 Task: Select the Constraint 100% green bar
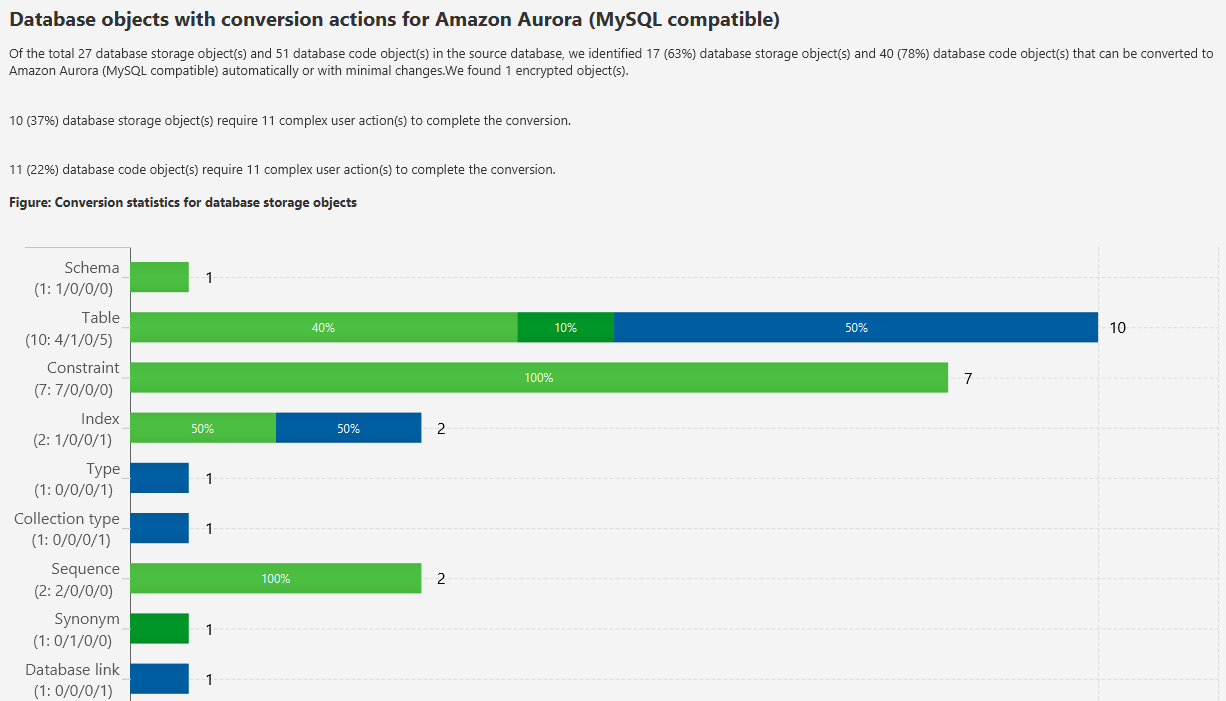[539, 378]
